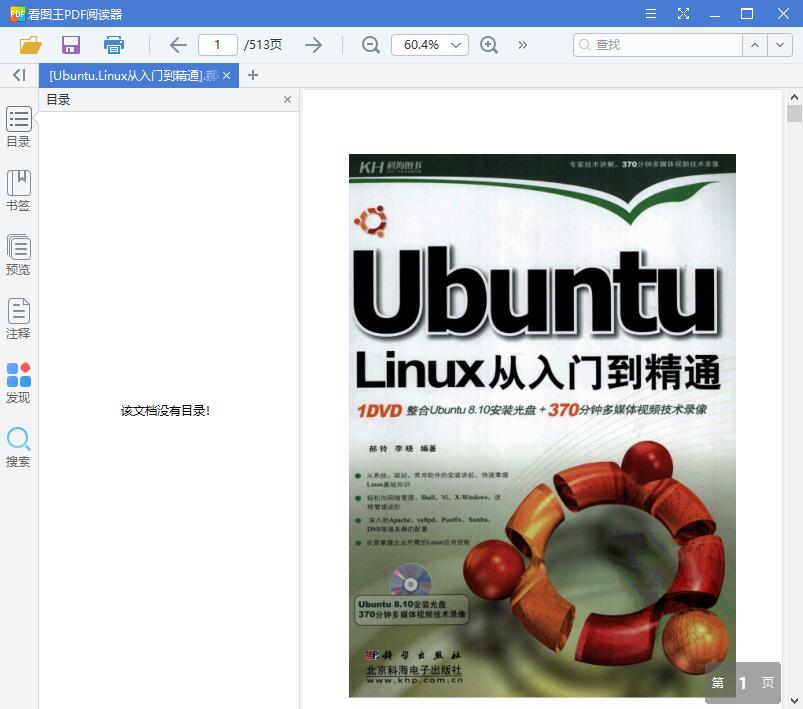The width and height of the screenshot is (803, 709).
Task: Find next search result down arrow
Action: pos(780,45)
